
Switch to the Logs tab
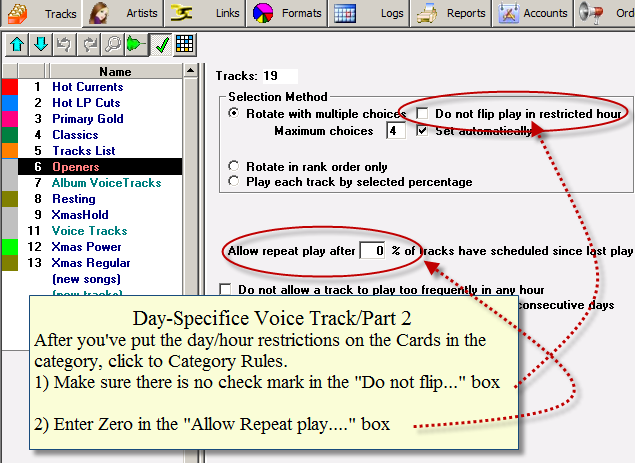(x=369, y=13)
